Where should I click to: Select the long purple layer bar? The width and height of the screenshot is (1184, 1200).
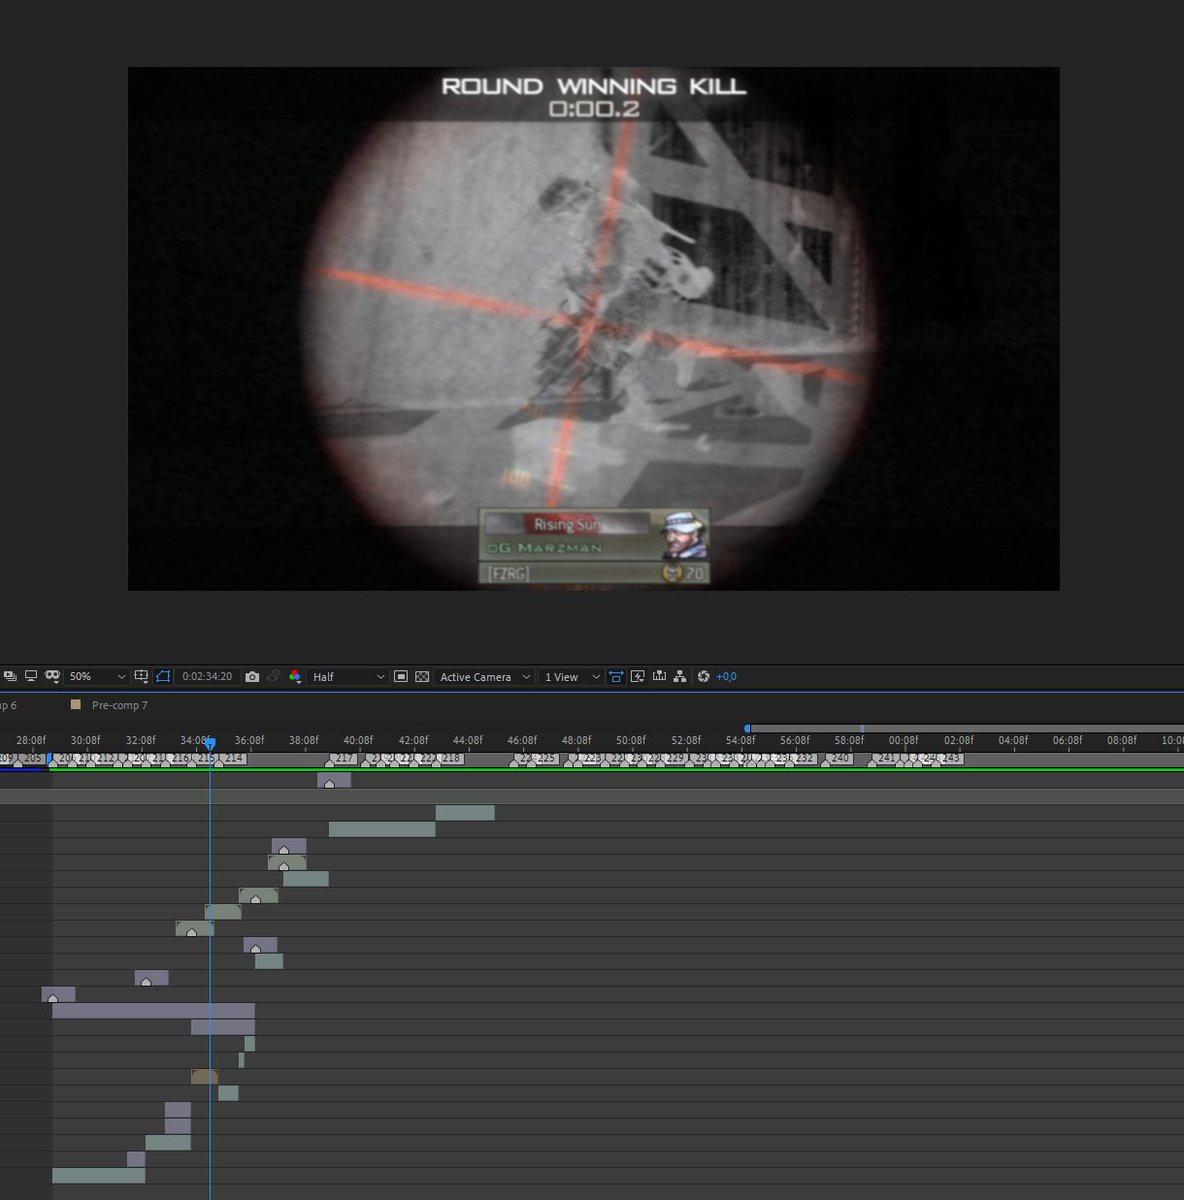coord(153,1011)
